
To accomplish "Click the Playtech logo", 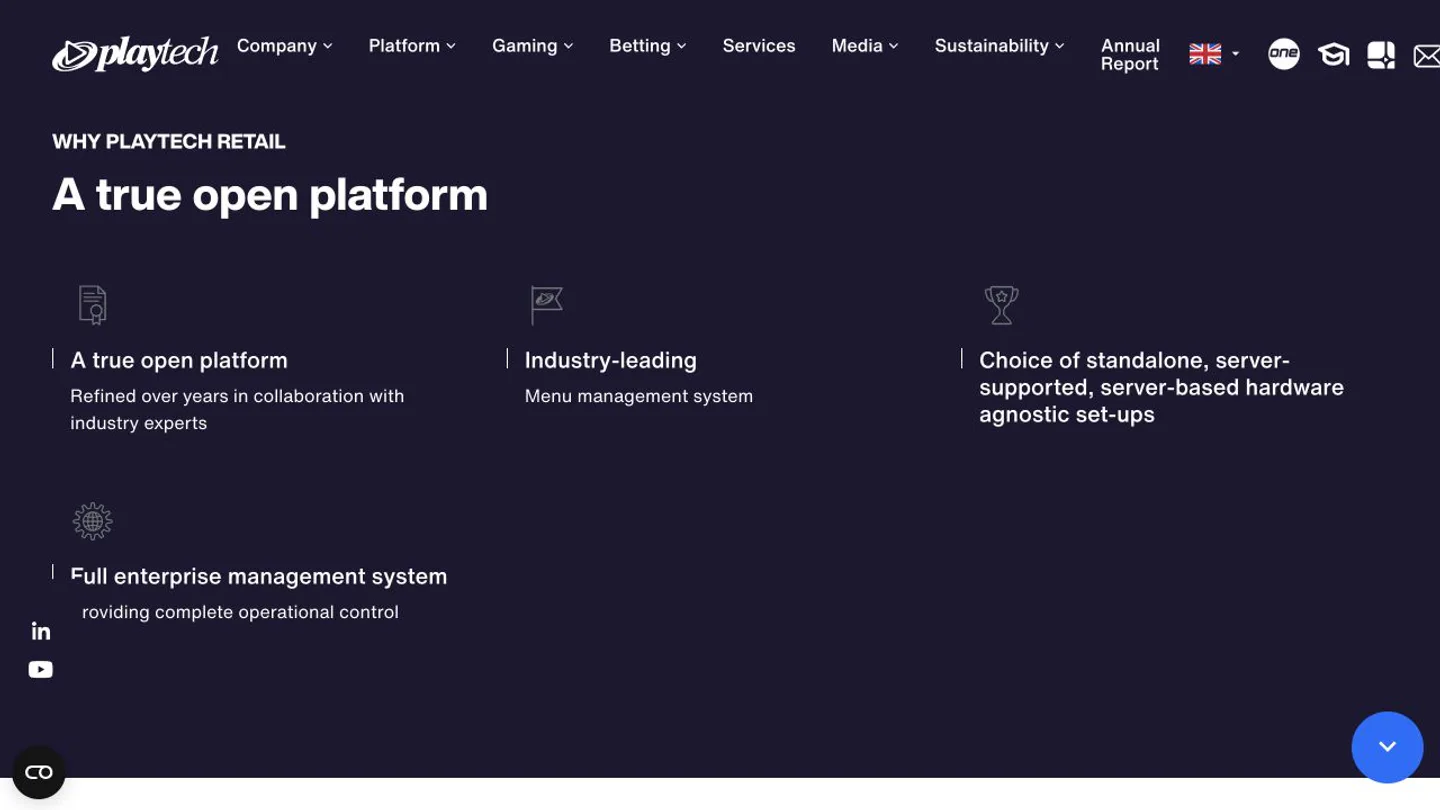I will (135, 54).
